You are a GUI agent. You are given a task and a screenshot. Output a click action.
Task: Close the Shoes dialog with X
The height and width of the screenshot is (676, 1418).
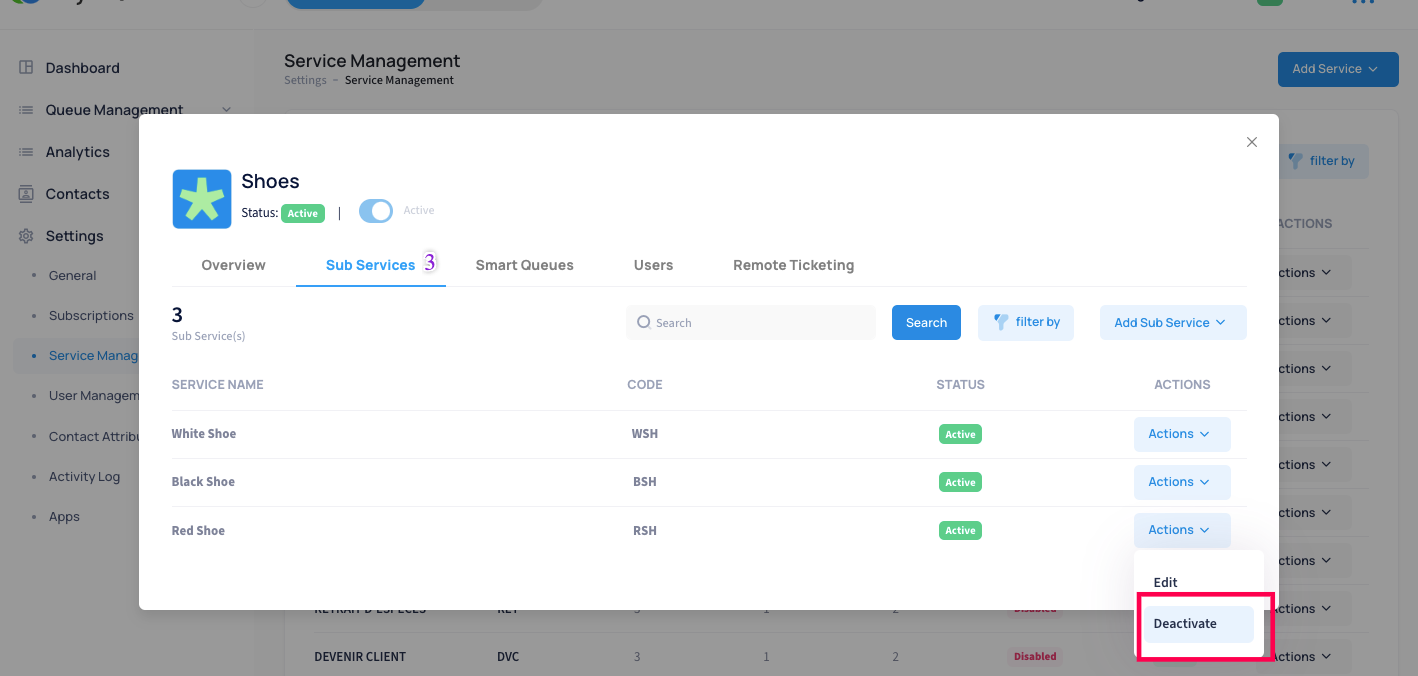tap(1252, 142)
